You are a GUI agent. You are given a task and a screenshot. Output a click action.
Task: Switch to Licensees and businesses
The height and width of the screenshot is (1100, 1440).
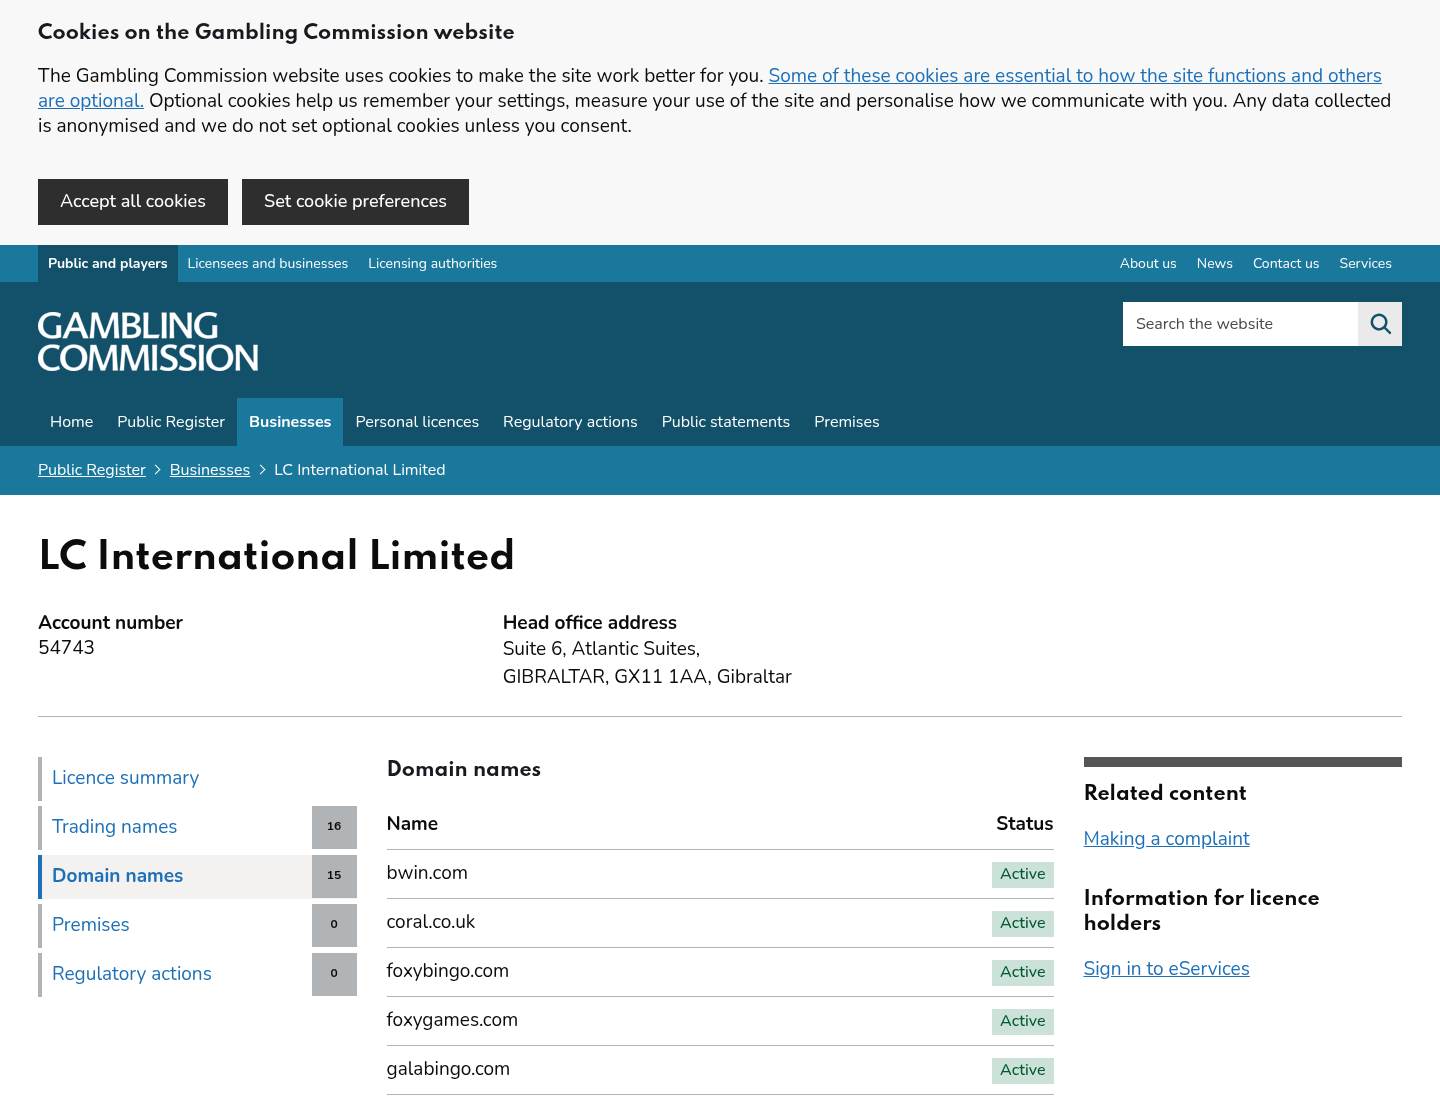(268, 264)
